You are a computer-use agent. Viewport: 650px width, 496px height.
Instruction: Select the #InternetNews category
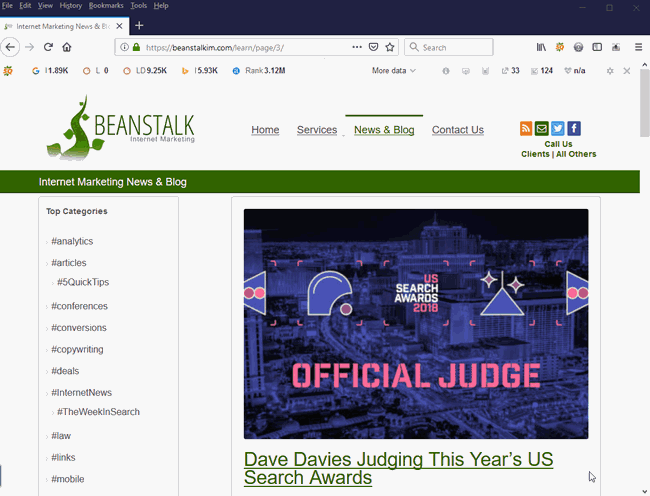pos(81,392)
